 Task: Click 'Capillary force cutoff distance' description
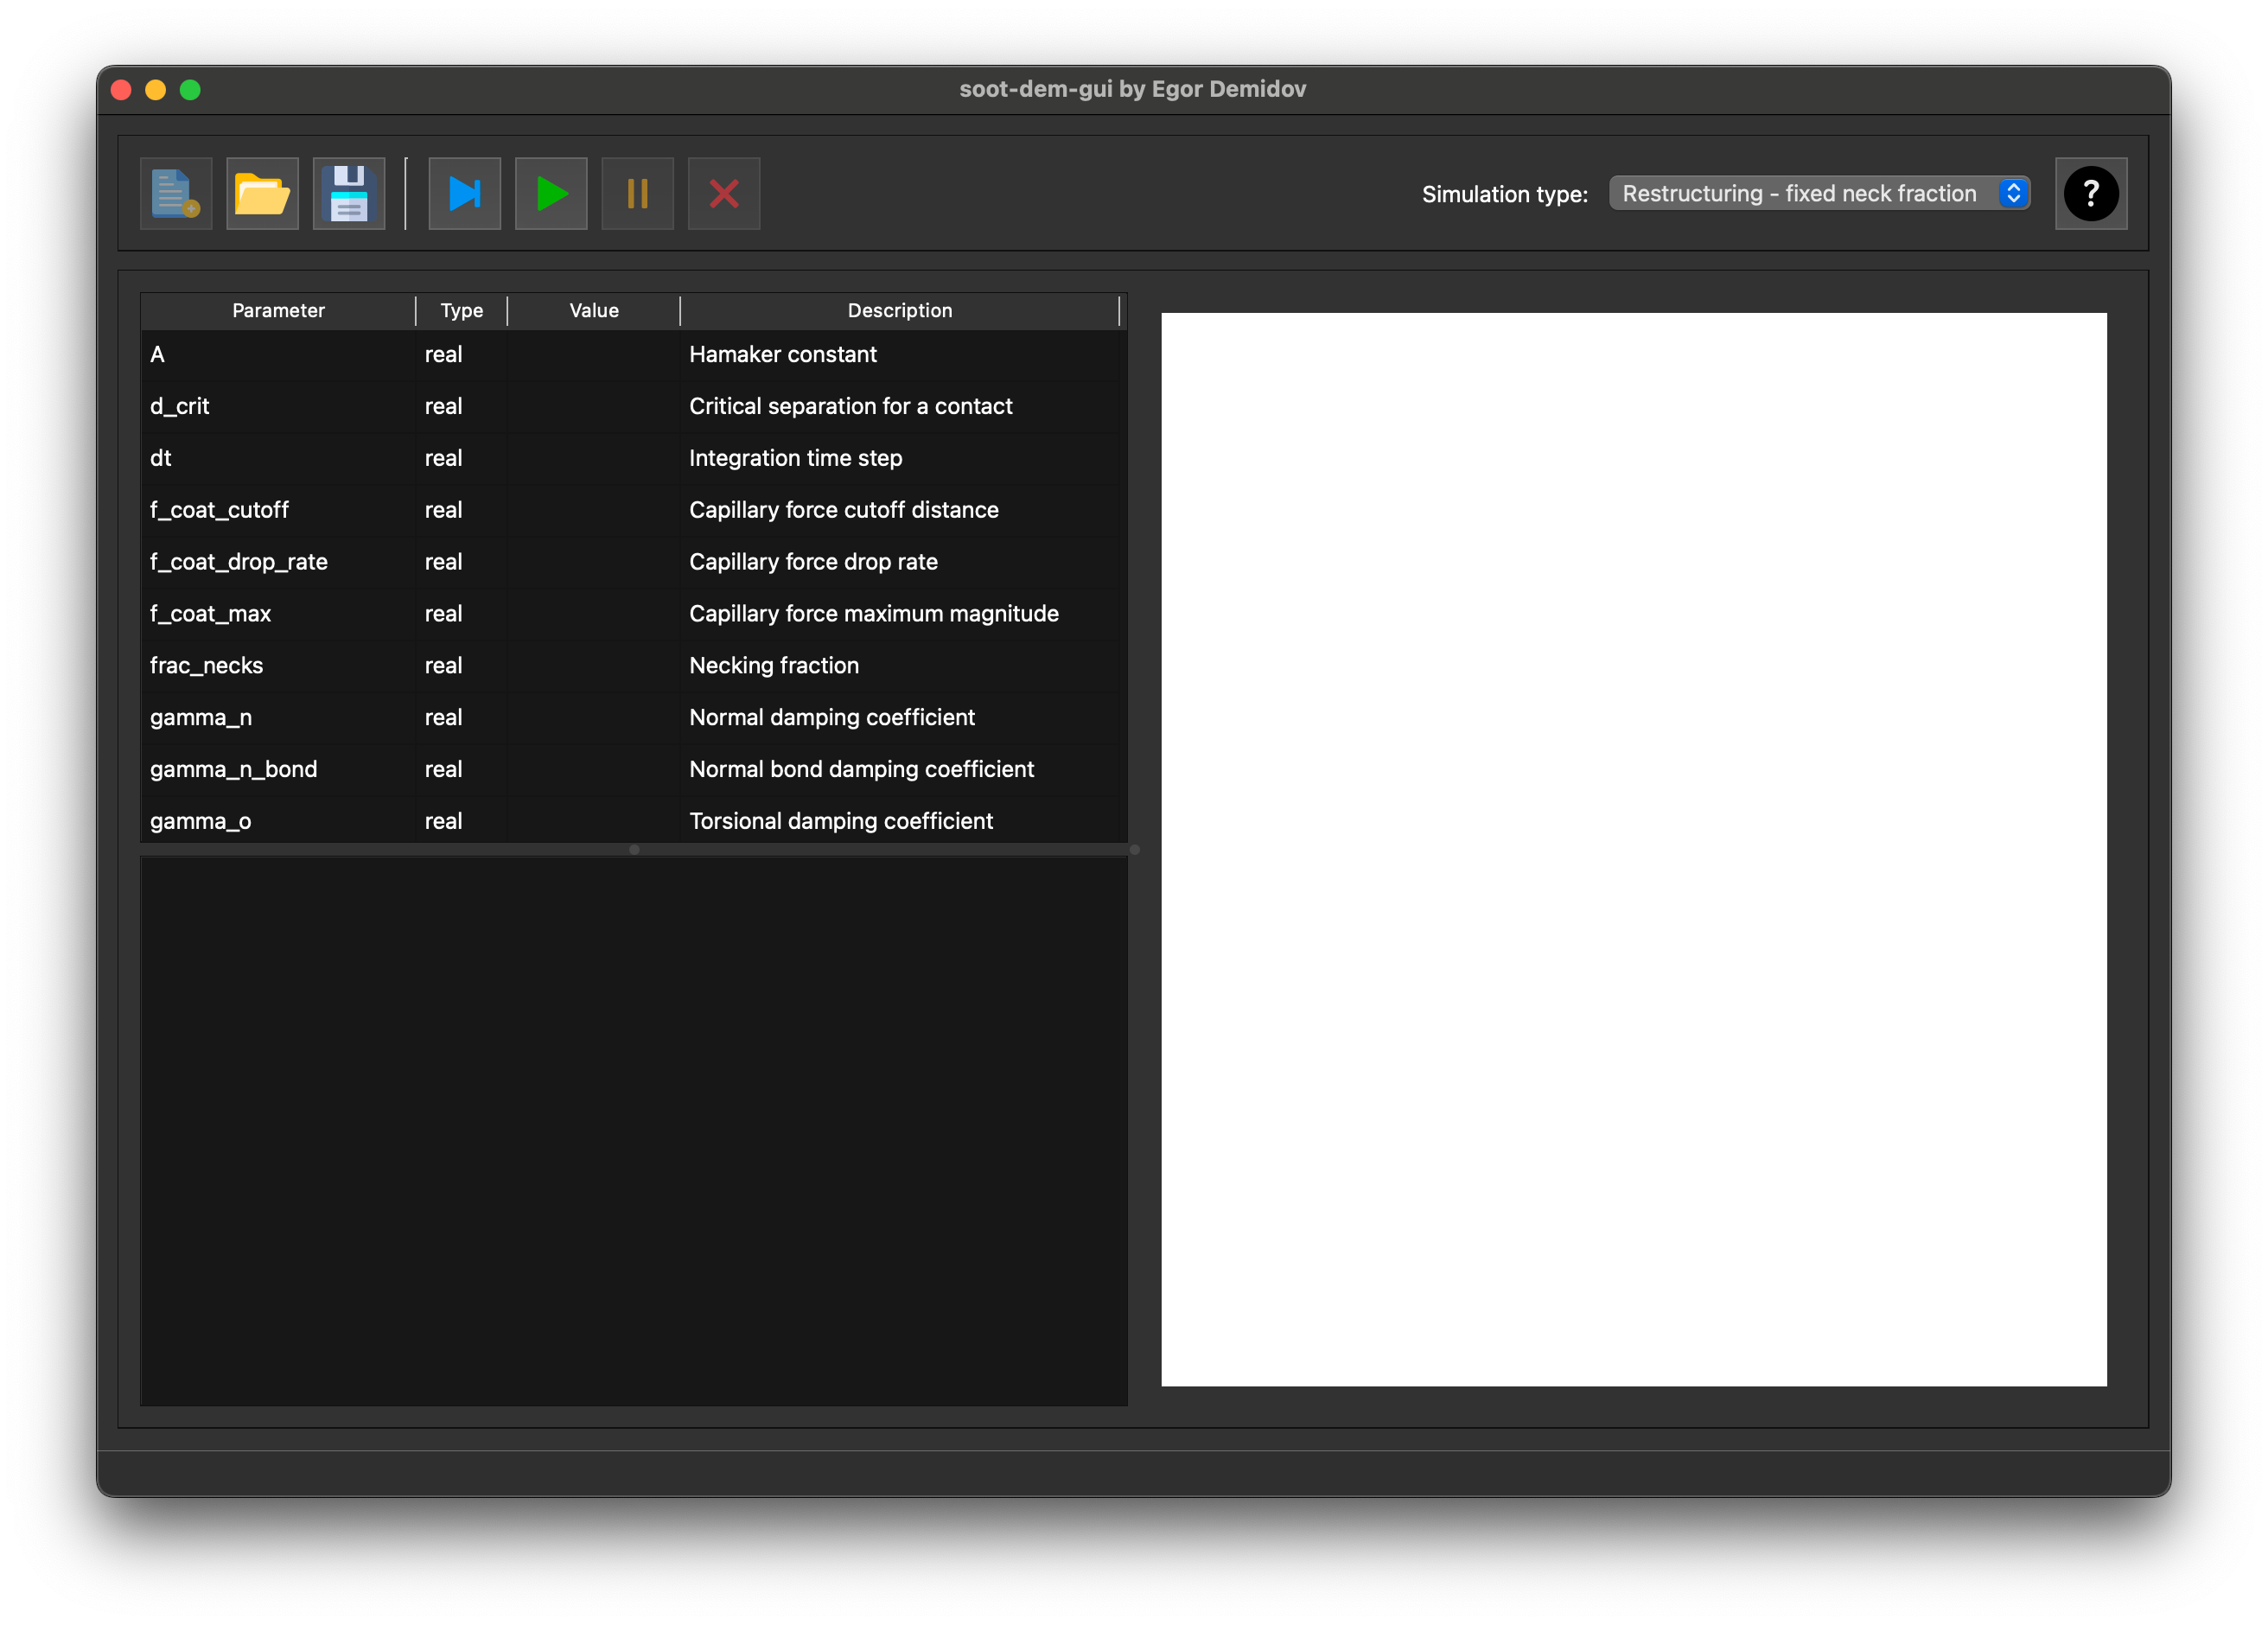[844, 510]
